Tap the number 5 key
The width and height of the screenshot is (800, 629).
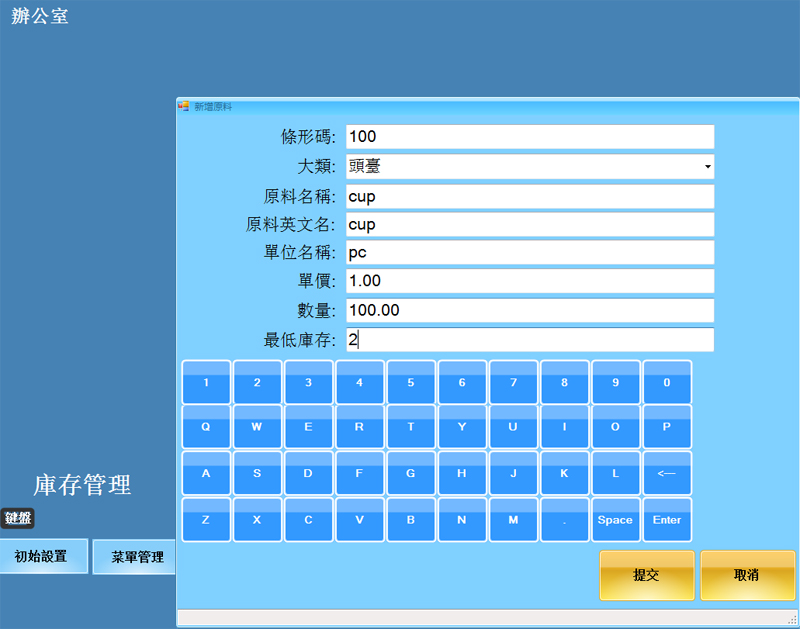[410, 382]
